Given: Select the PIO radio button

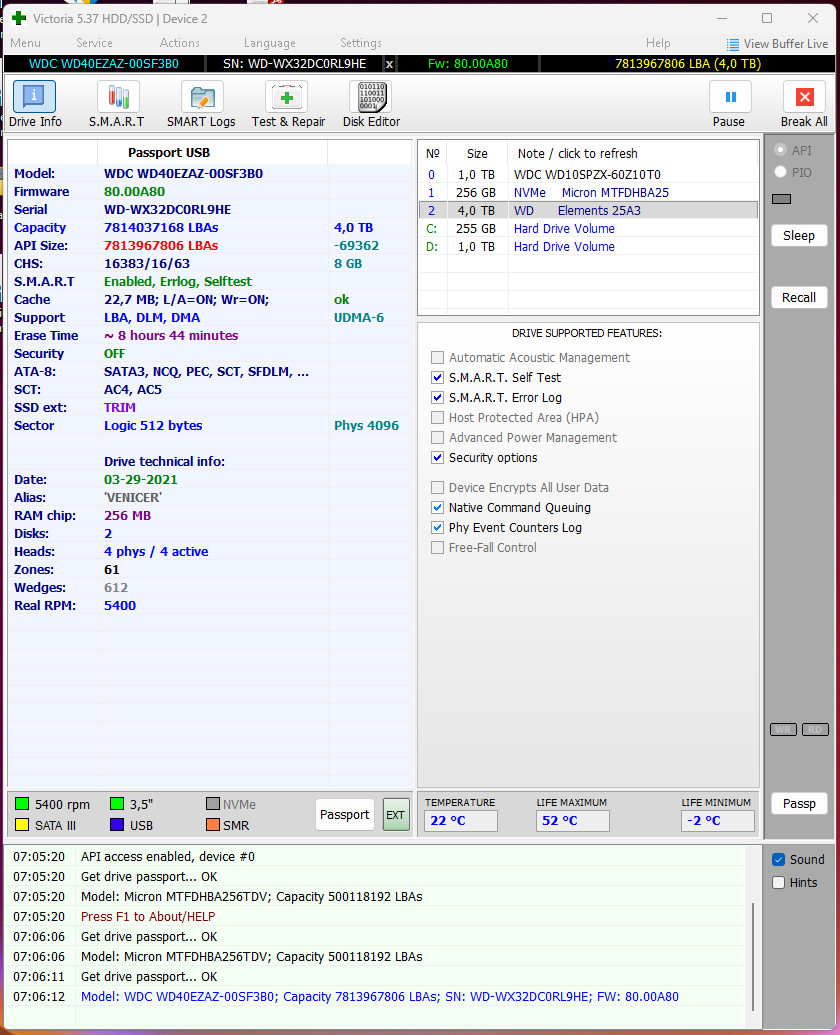Looking at the screenshot, I should point(780,172).
